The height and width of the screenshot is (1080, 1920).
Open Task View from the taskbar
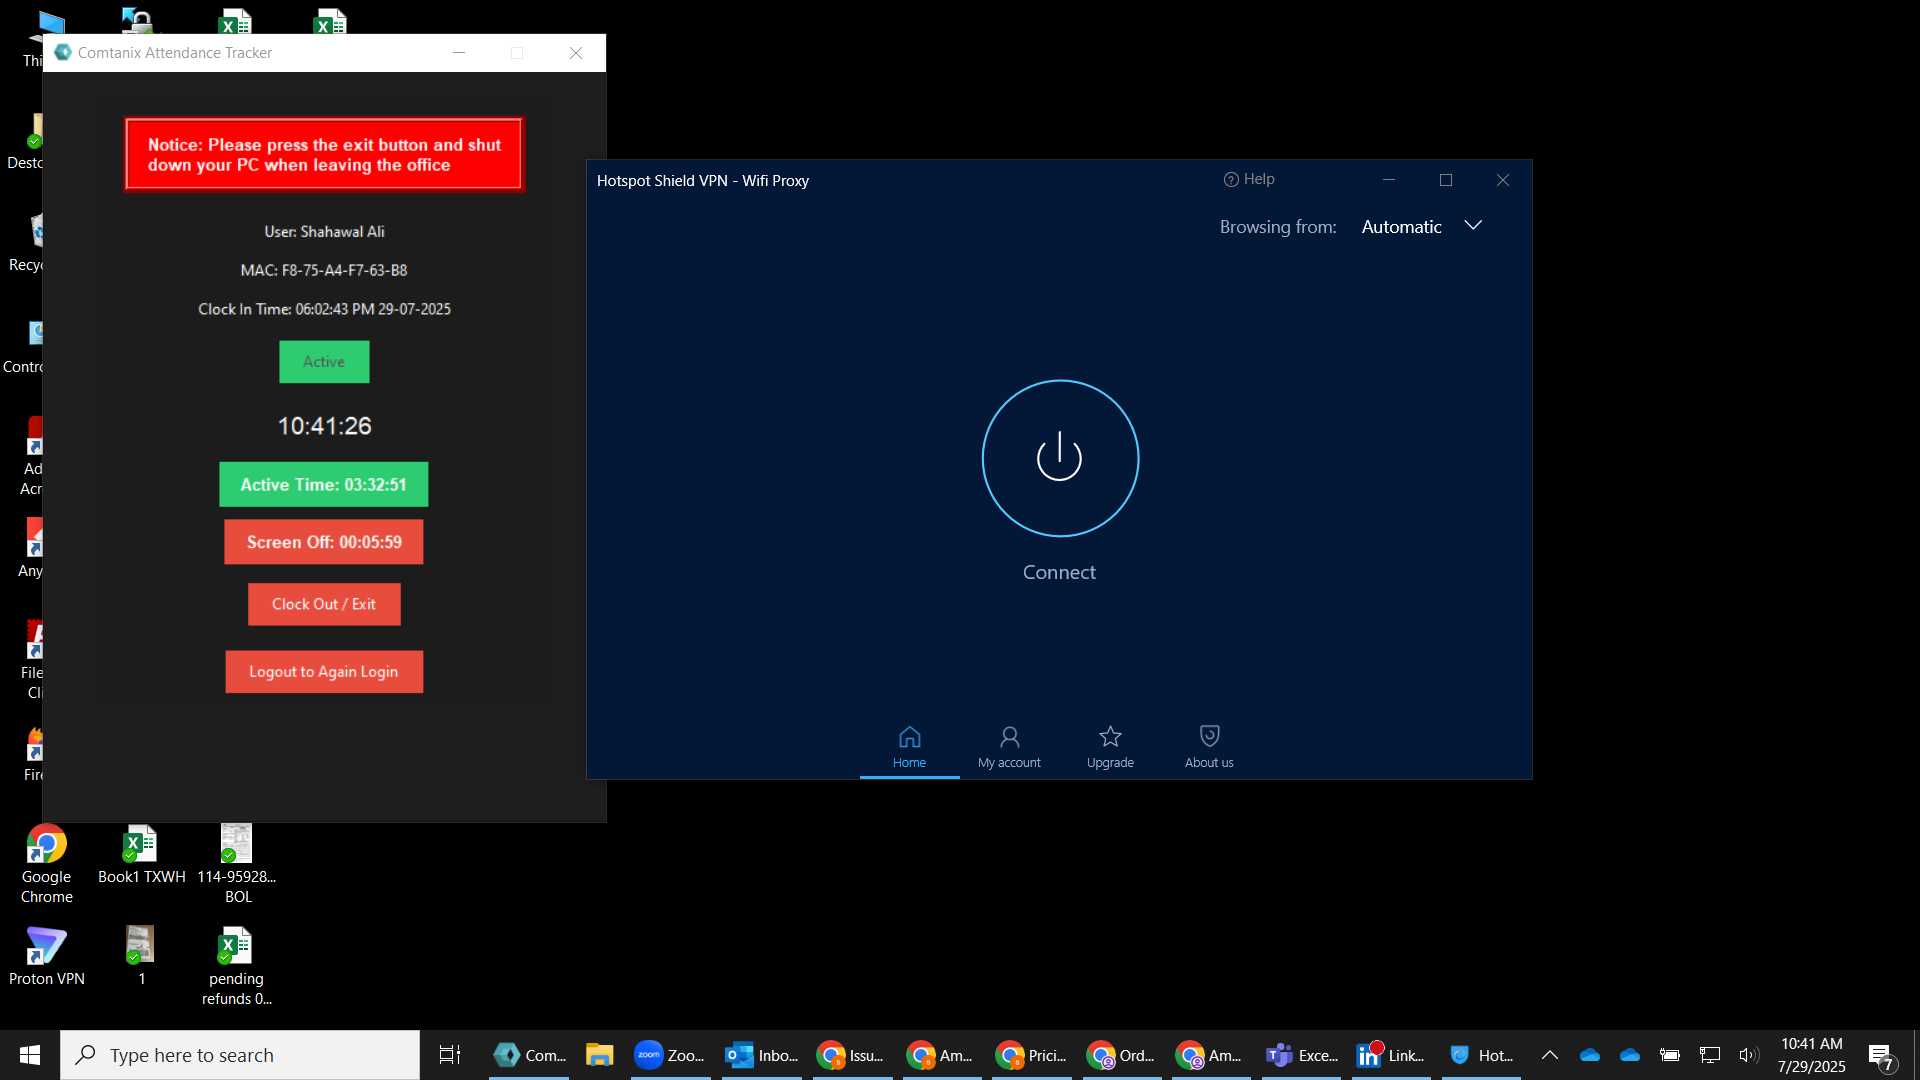click(x=450, y=1055)
